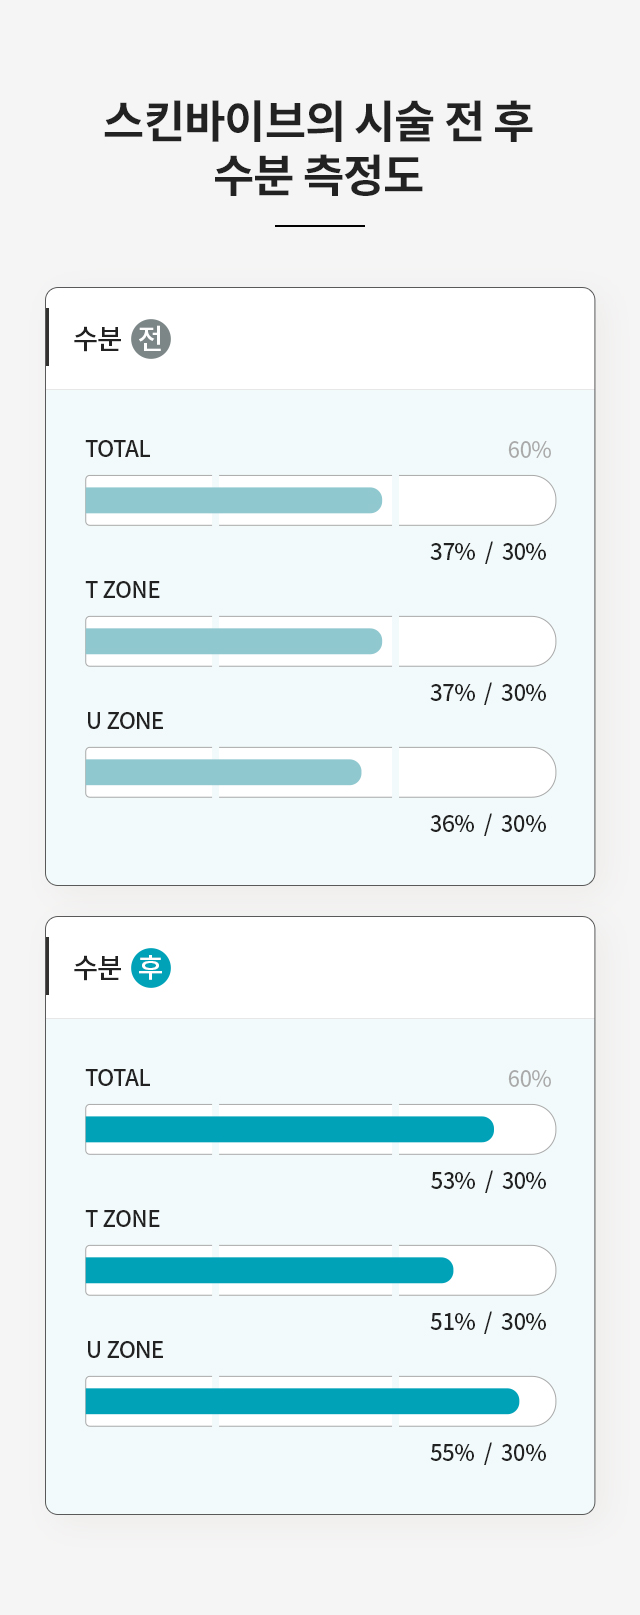Click the main title 스킨바이브의 시술 전 후
Viewport: 640px width, 1615px height.
tap(319, 121)
